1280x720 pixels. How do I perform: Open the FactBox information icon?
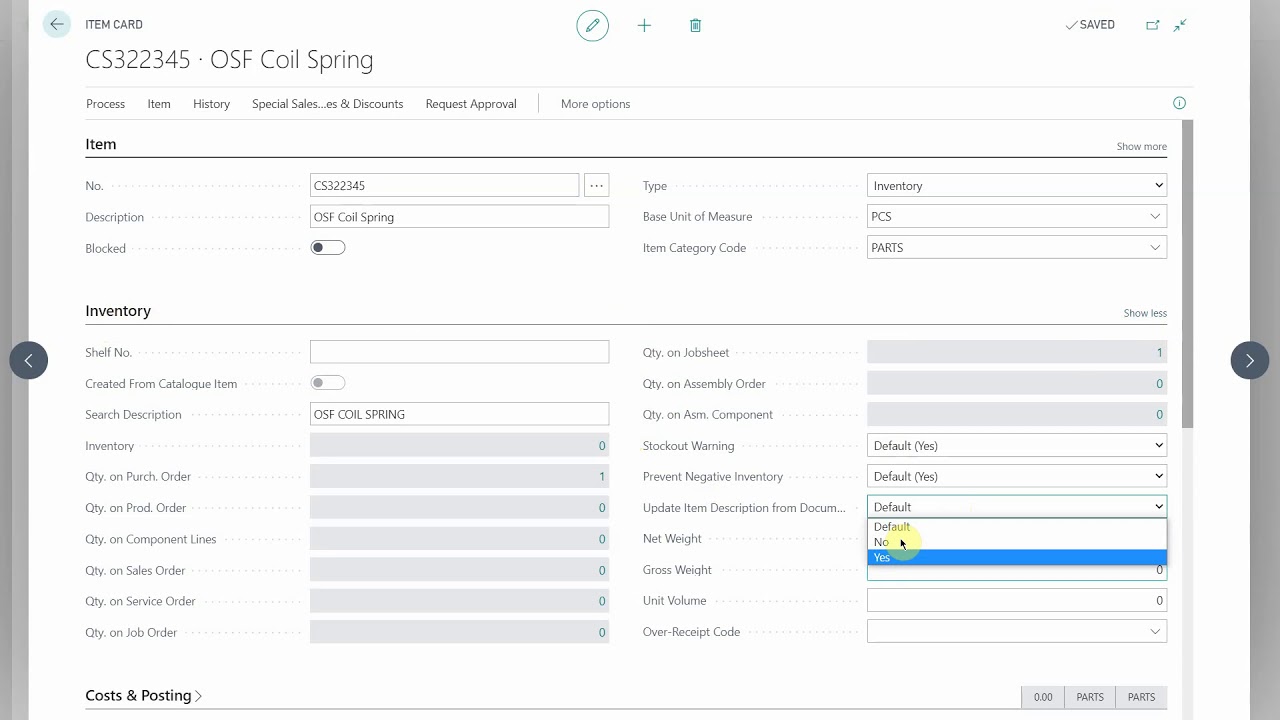1179,103
